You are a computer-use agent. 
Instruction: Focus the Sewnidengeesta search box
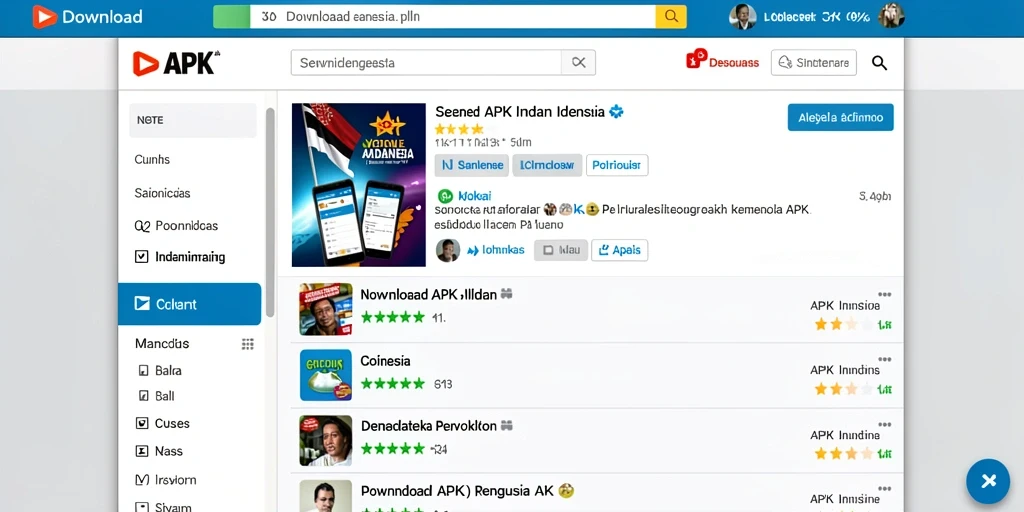click(x=426, y=63)
